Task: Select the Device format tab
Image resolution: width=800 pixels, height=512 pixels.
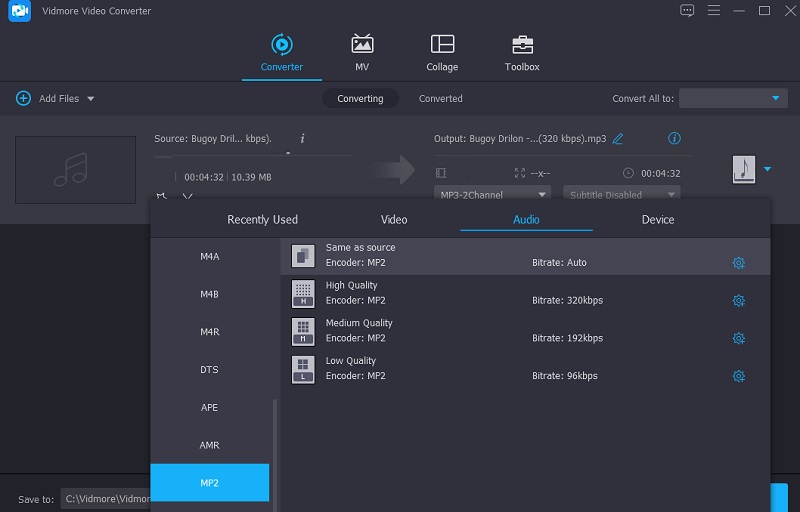Action: [657, 220]
